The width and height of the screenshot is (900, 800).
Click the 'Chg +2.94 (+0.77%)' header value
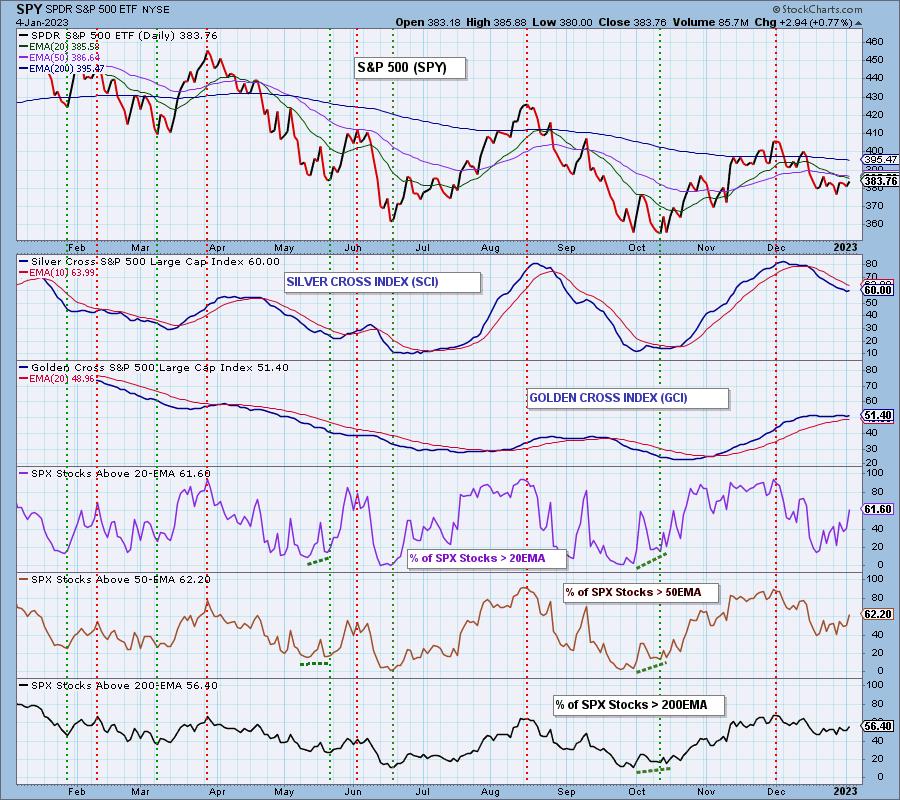point(804,23)
